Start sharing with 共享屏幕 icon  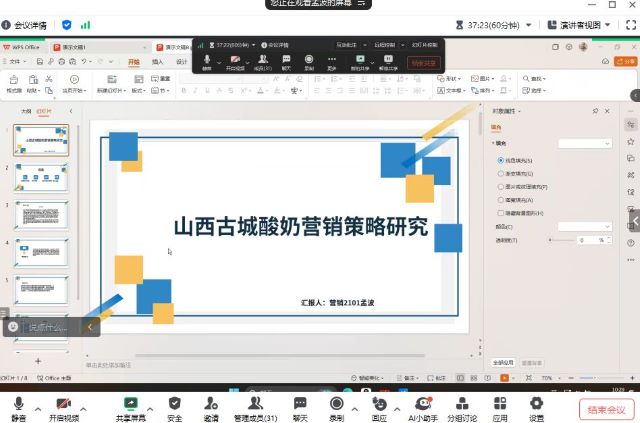click(130, 403)
